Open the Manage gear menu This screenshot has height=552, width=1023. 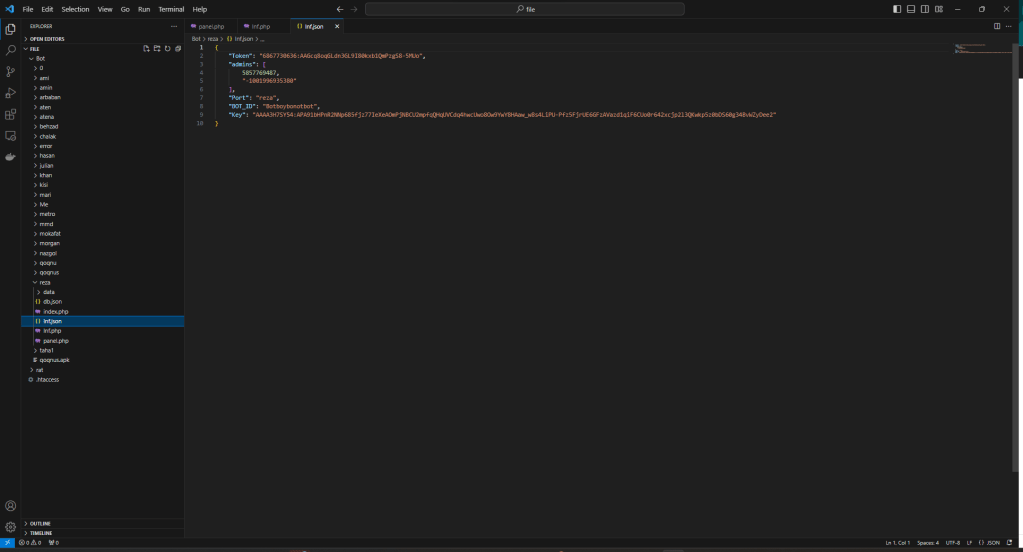[x=11, y=526]
